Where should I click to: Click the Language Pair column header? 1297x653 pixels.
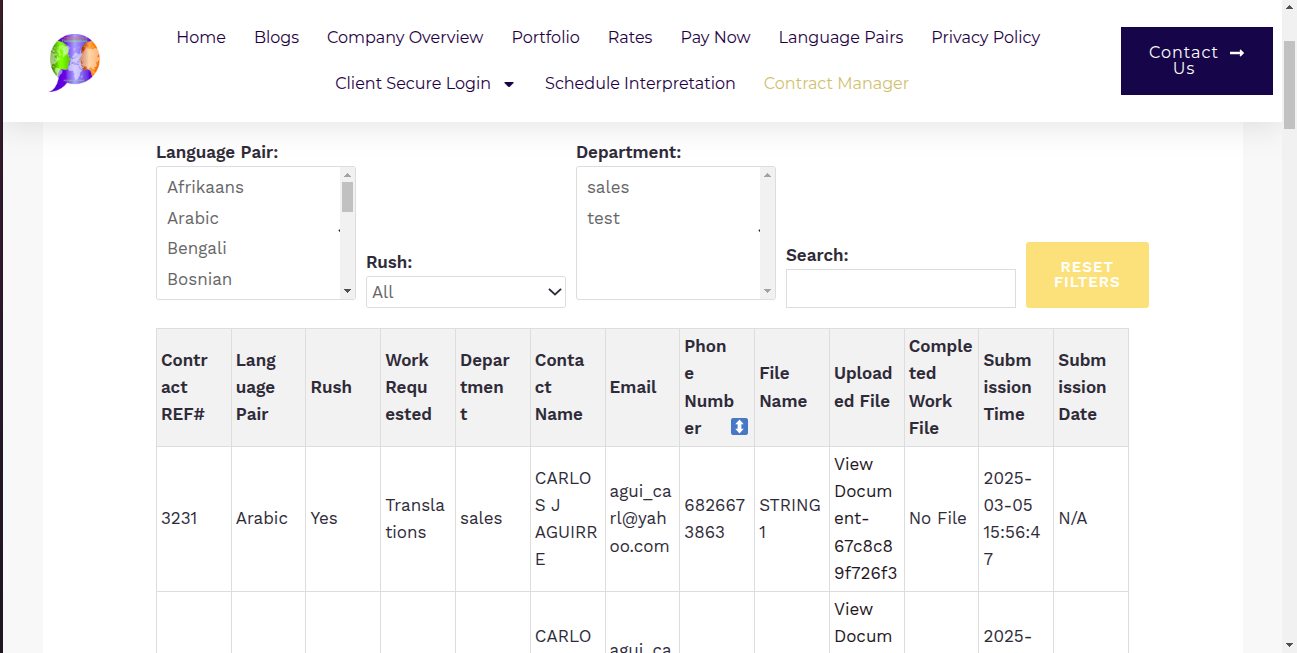pos(269,387)
